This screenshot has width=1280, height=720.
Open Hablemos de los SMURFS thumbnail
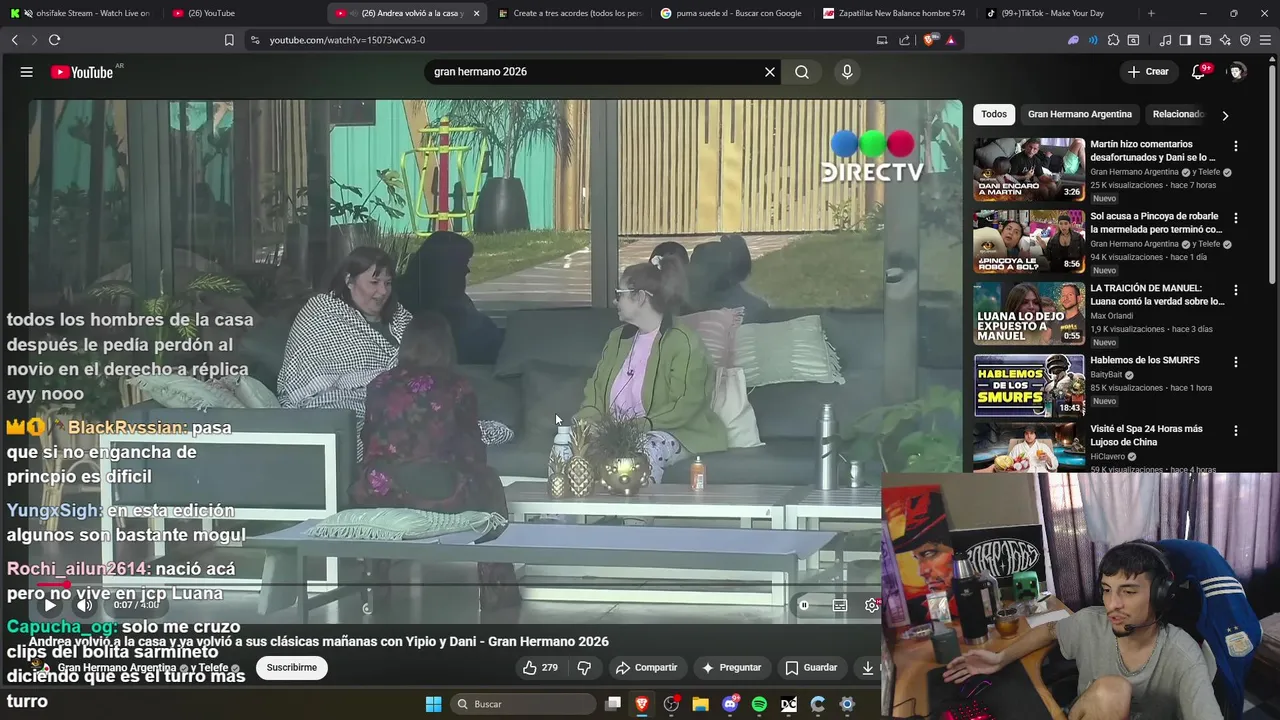click(x=1029, y=385)
